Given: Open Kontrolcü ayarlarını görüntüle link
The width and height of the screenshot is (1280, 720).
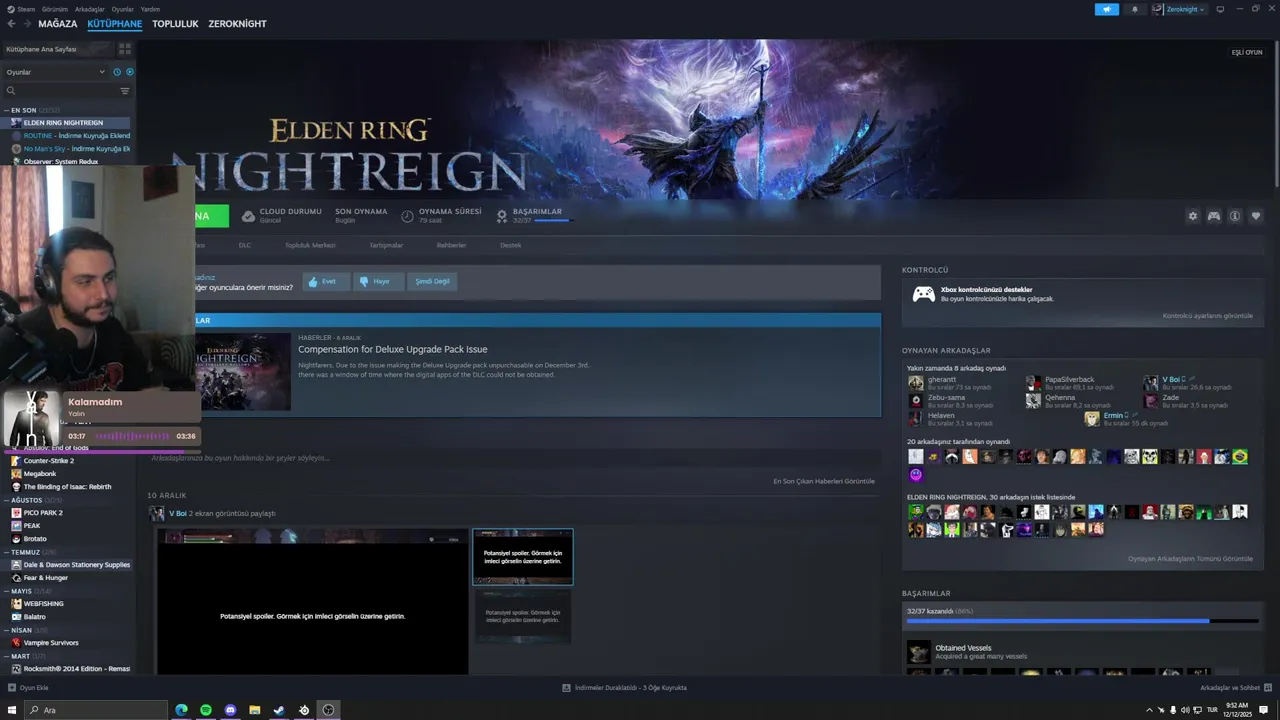Looking at the screenshot, I should tap(1207, 316).
